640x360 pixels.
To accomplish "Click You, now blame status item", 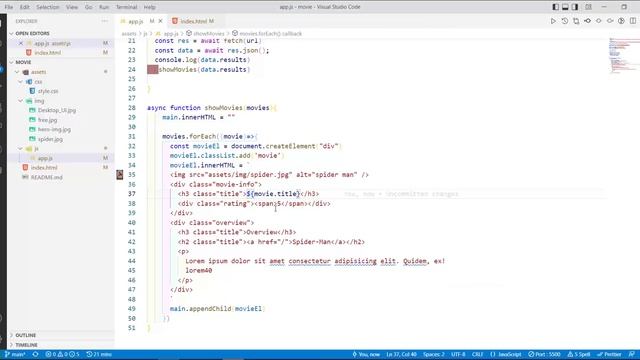I will pos(366,354).
